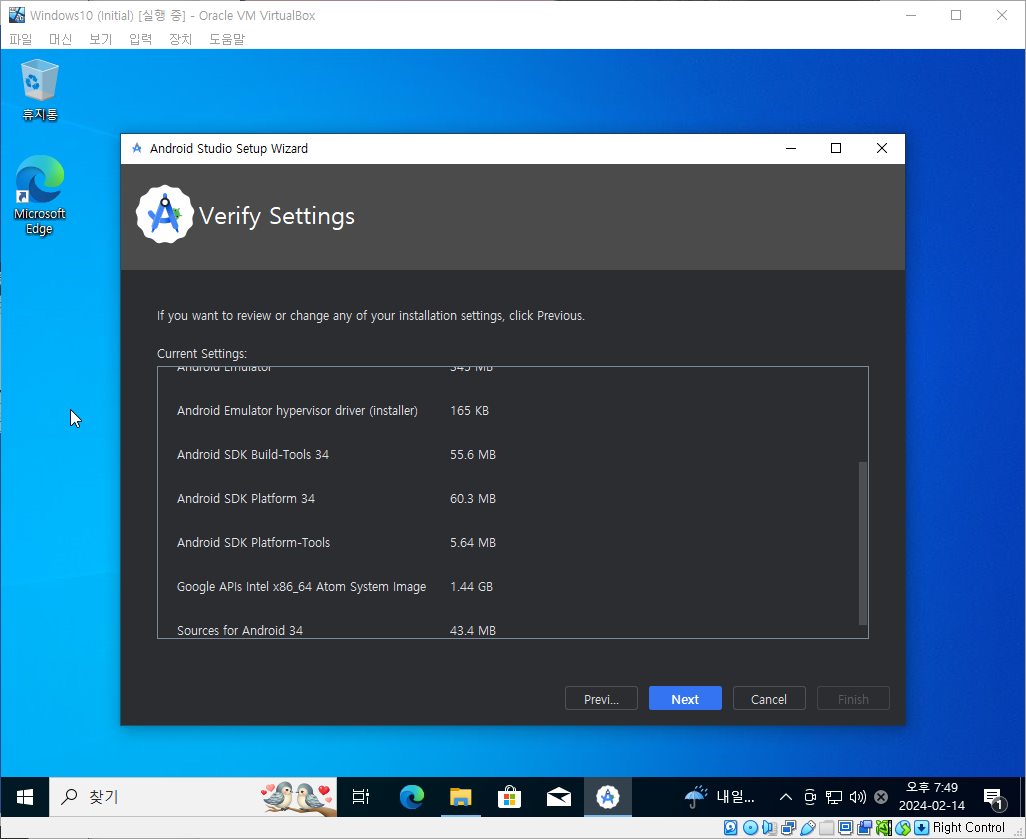Select Google APIs Intel x86_64 Atom System Image
This screenshot has height=839, width=1026.
301,586
